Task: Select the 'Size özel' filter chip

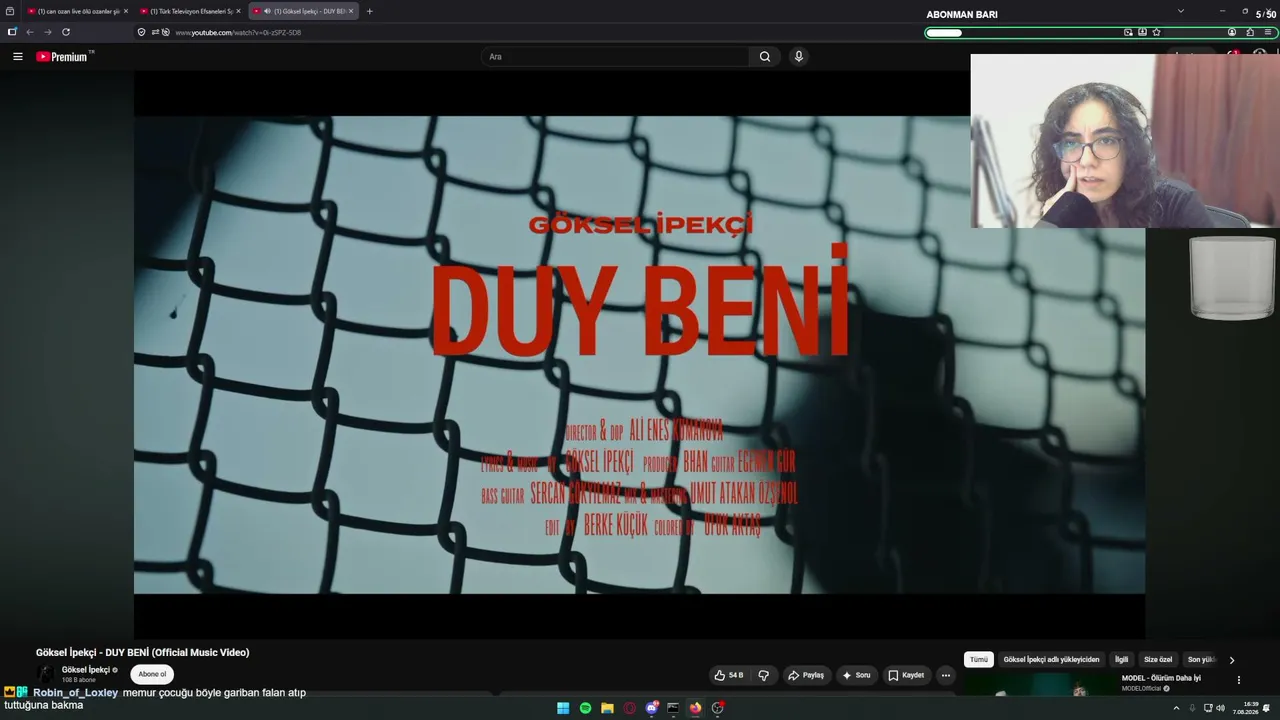Action: click(x=1158, y=660)
